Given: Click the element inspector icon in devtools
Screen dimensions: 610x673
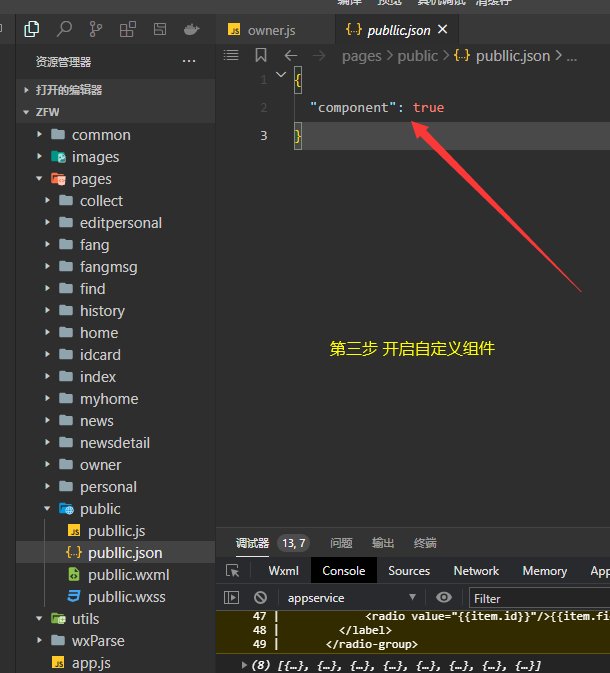Looking at the screenshot, I should (x=233, y=571).
